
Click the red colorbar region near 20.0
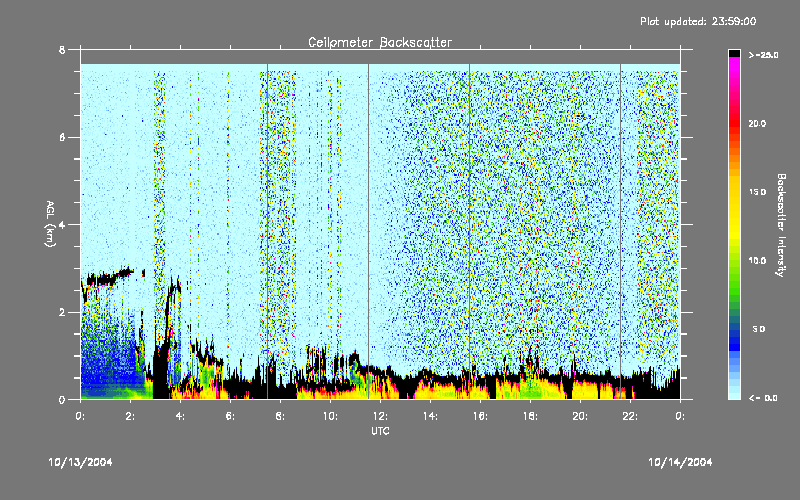pyautogui.click(x=734, y=124)
